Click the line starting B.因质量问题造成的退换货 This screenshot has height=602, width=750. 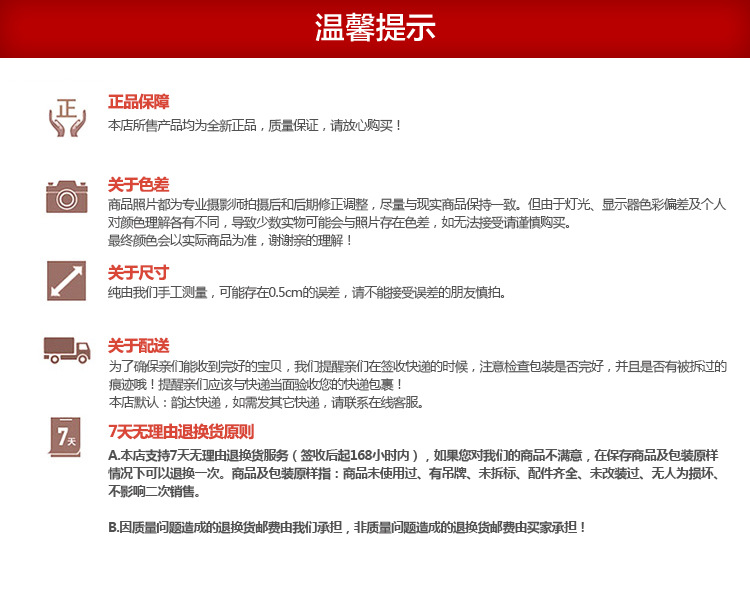pos(347,527)
